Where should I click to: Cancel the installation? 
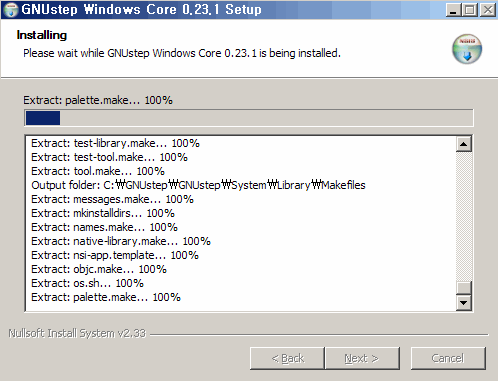448,358
